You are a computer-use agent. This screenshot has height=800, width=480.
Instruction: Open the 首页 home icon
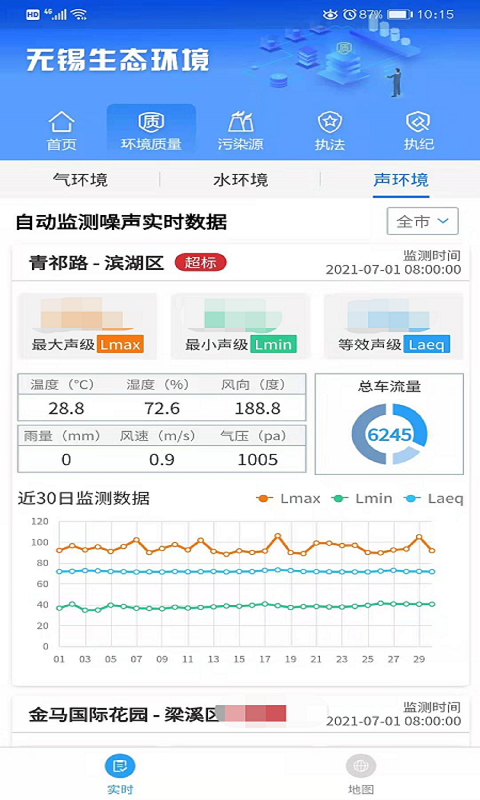click(x=61, y=131)
